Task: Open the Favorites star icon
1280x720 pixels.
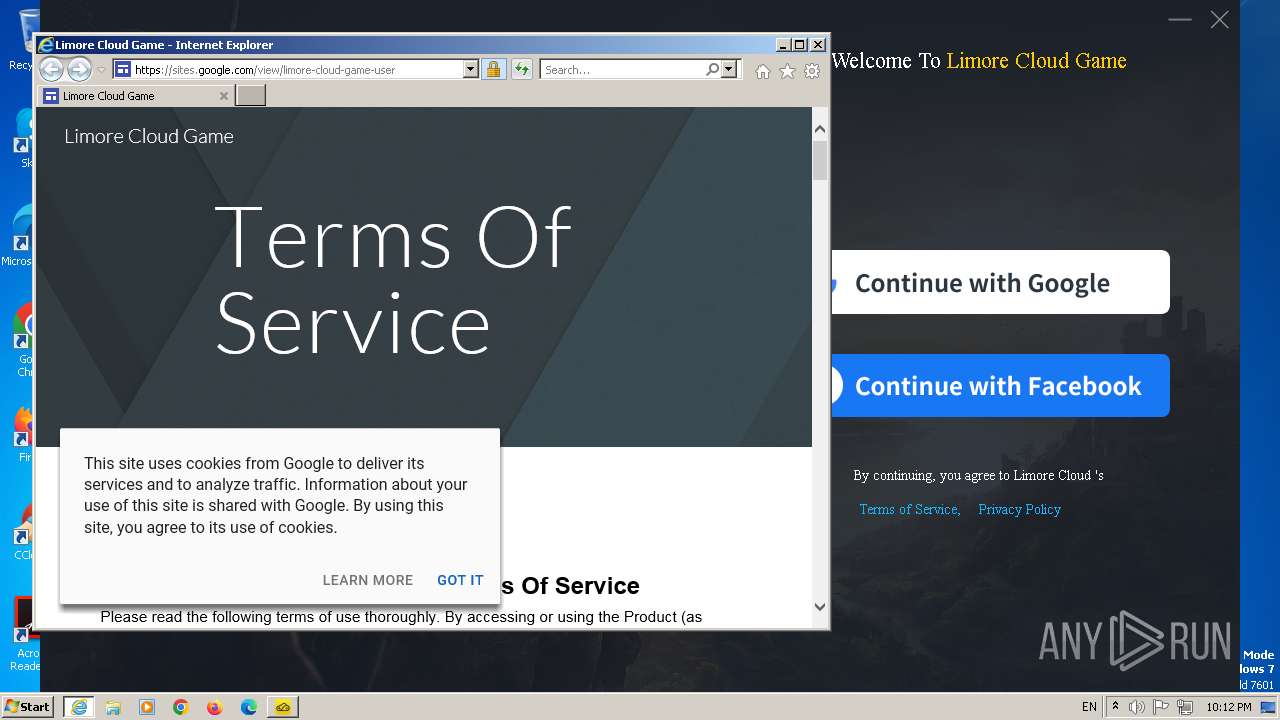Action: tap(787, 71)
